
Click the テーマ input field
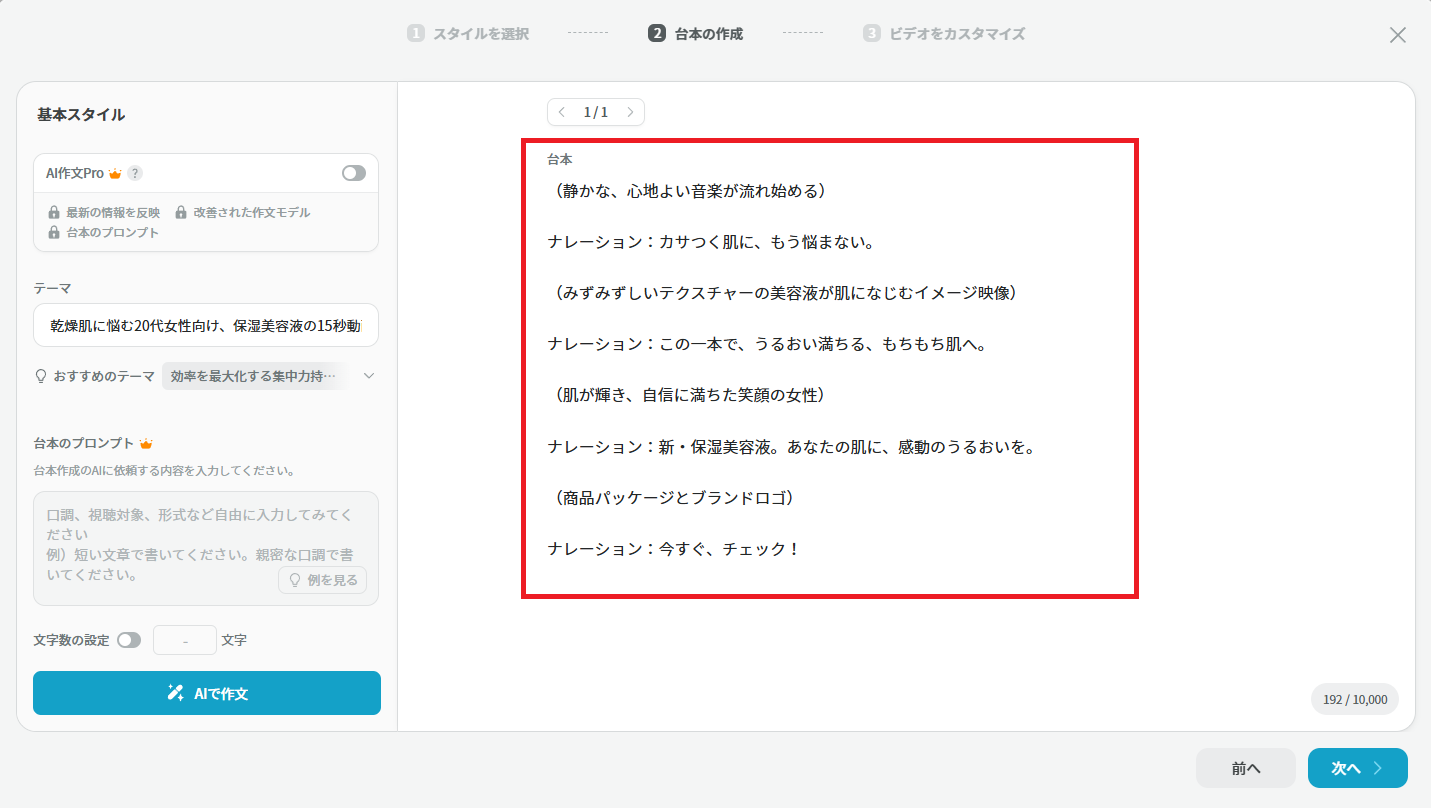206,325
